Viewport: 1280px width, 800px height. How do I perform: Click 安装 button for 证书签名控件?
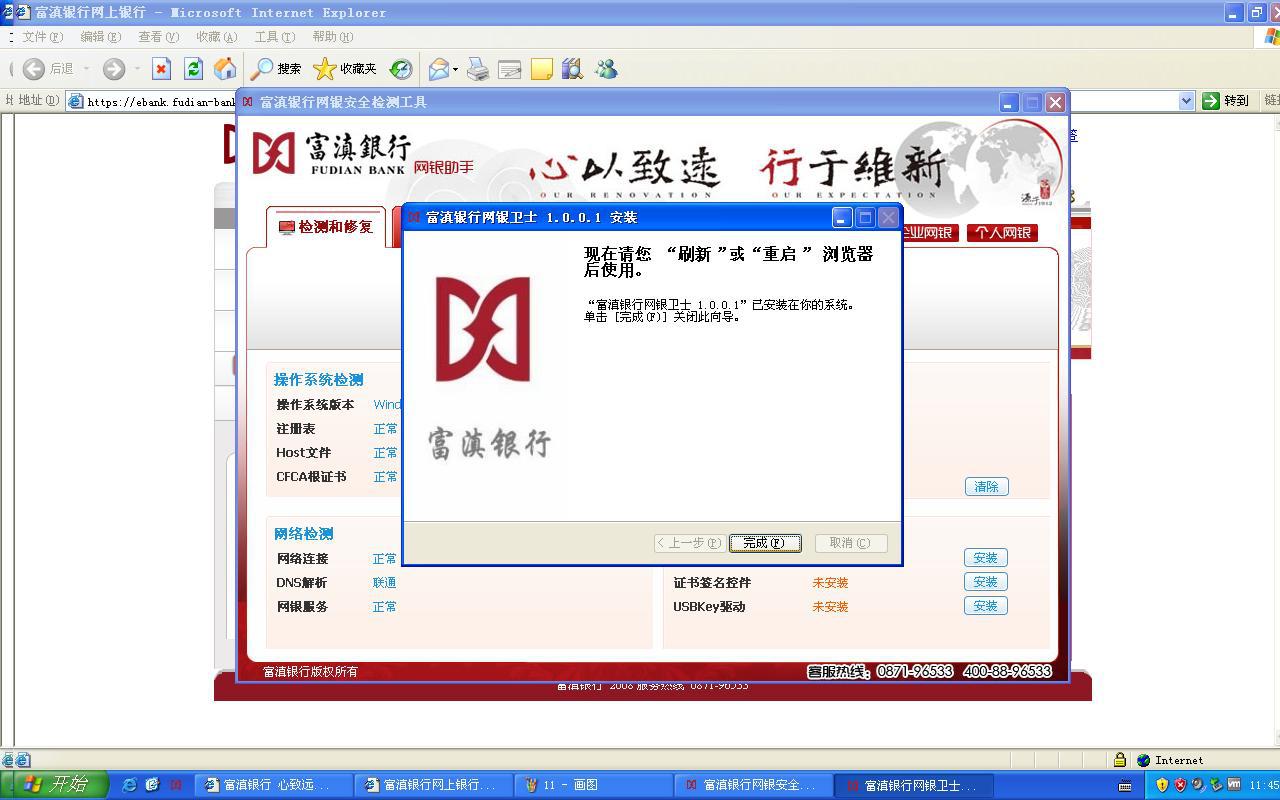click(985, 582)
